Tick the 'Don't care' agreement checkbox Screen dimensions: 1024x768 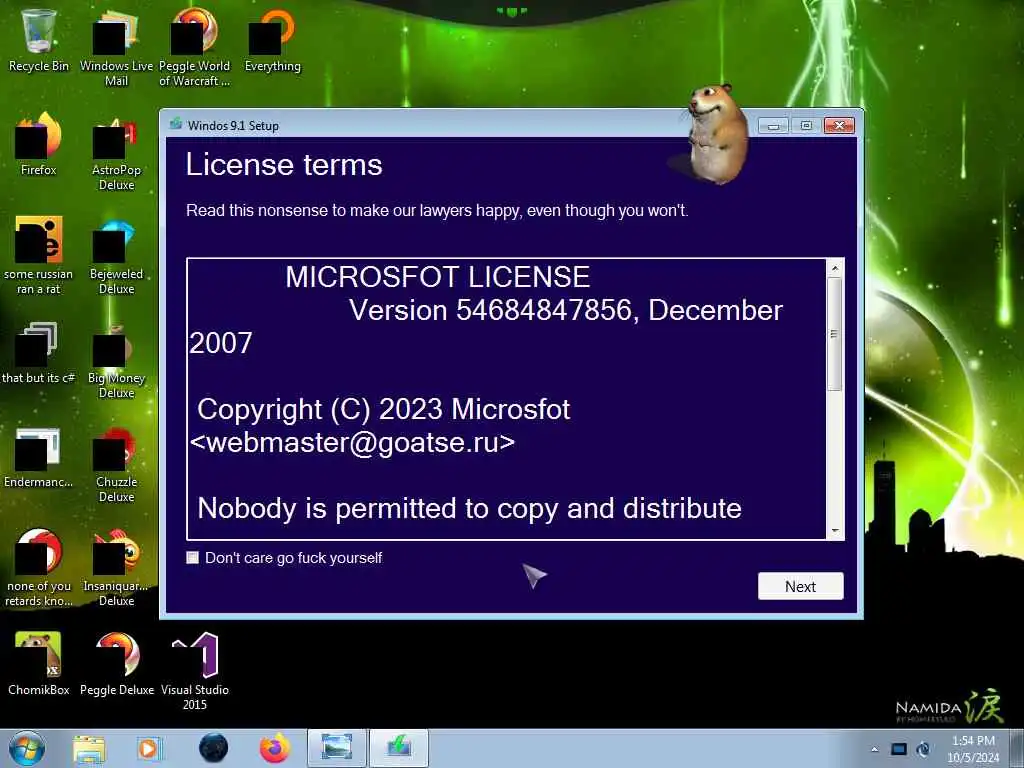[193, 557]
